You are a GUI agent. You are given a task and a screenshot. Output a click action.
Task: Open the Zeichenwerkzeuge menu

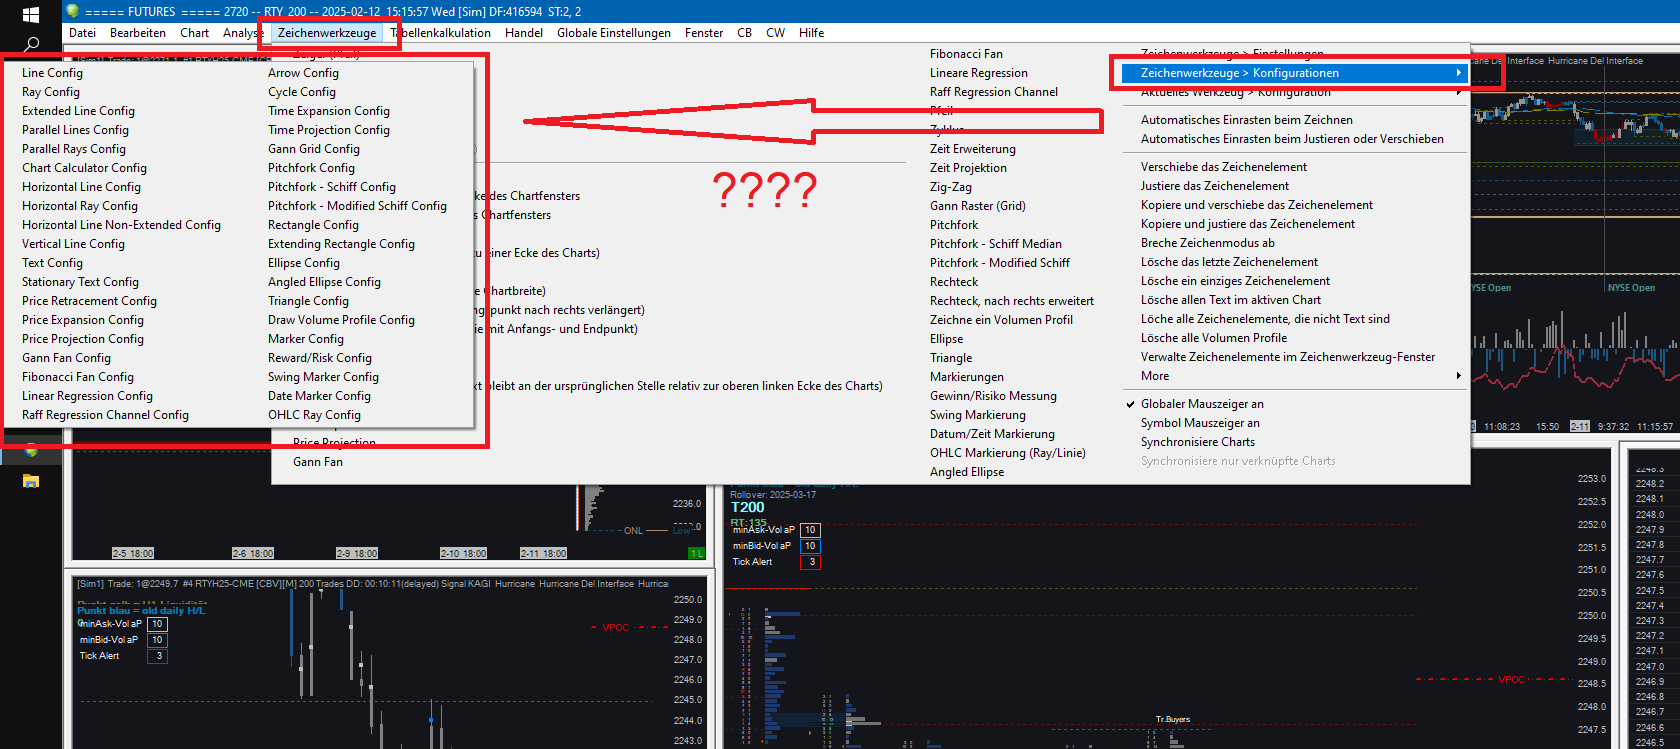327,33
